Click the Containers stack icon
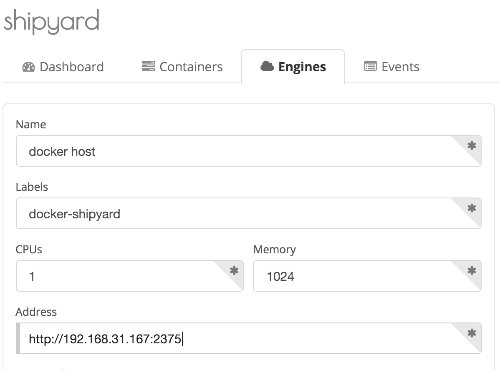Viewport: 500px width, 370px height. point(148,66)
